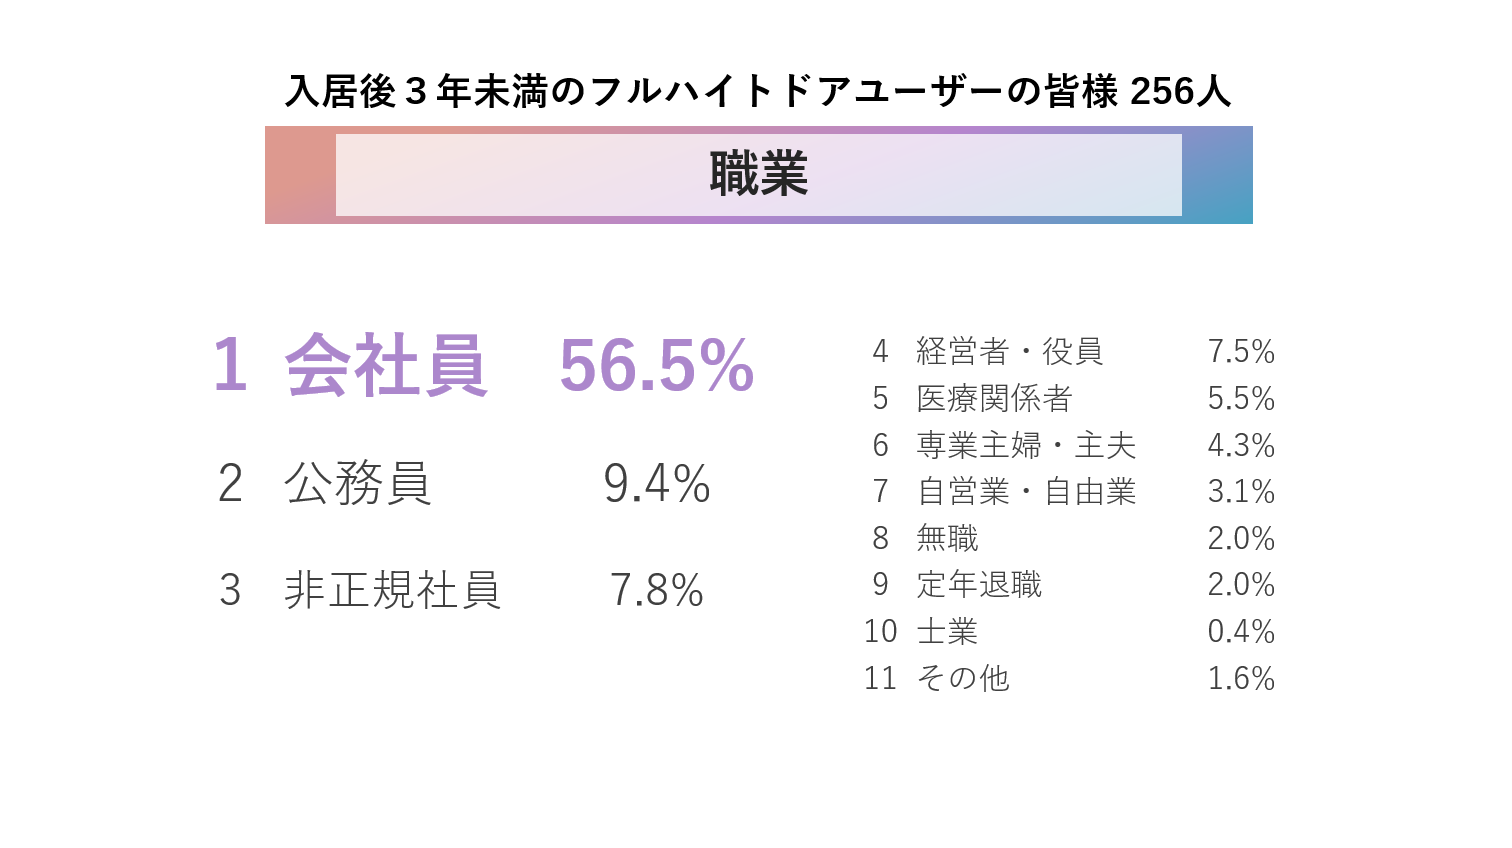Screen dimensions: 1512x848
Task: Click the 56.5% figure
Action: 656,366
